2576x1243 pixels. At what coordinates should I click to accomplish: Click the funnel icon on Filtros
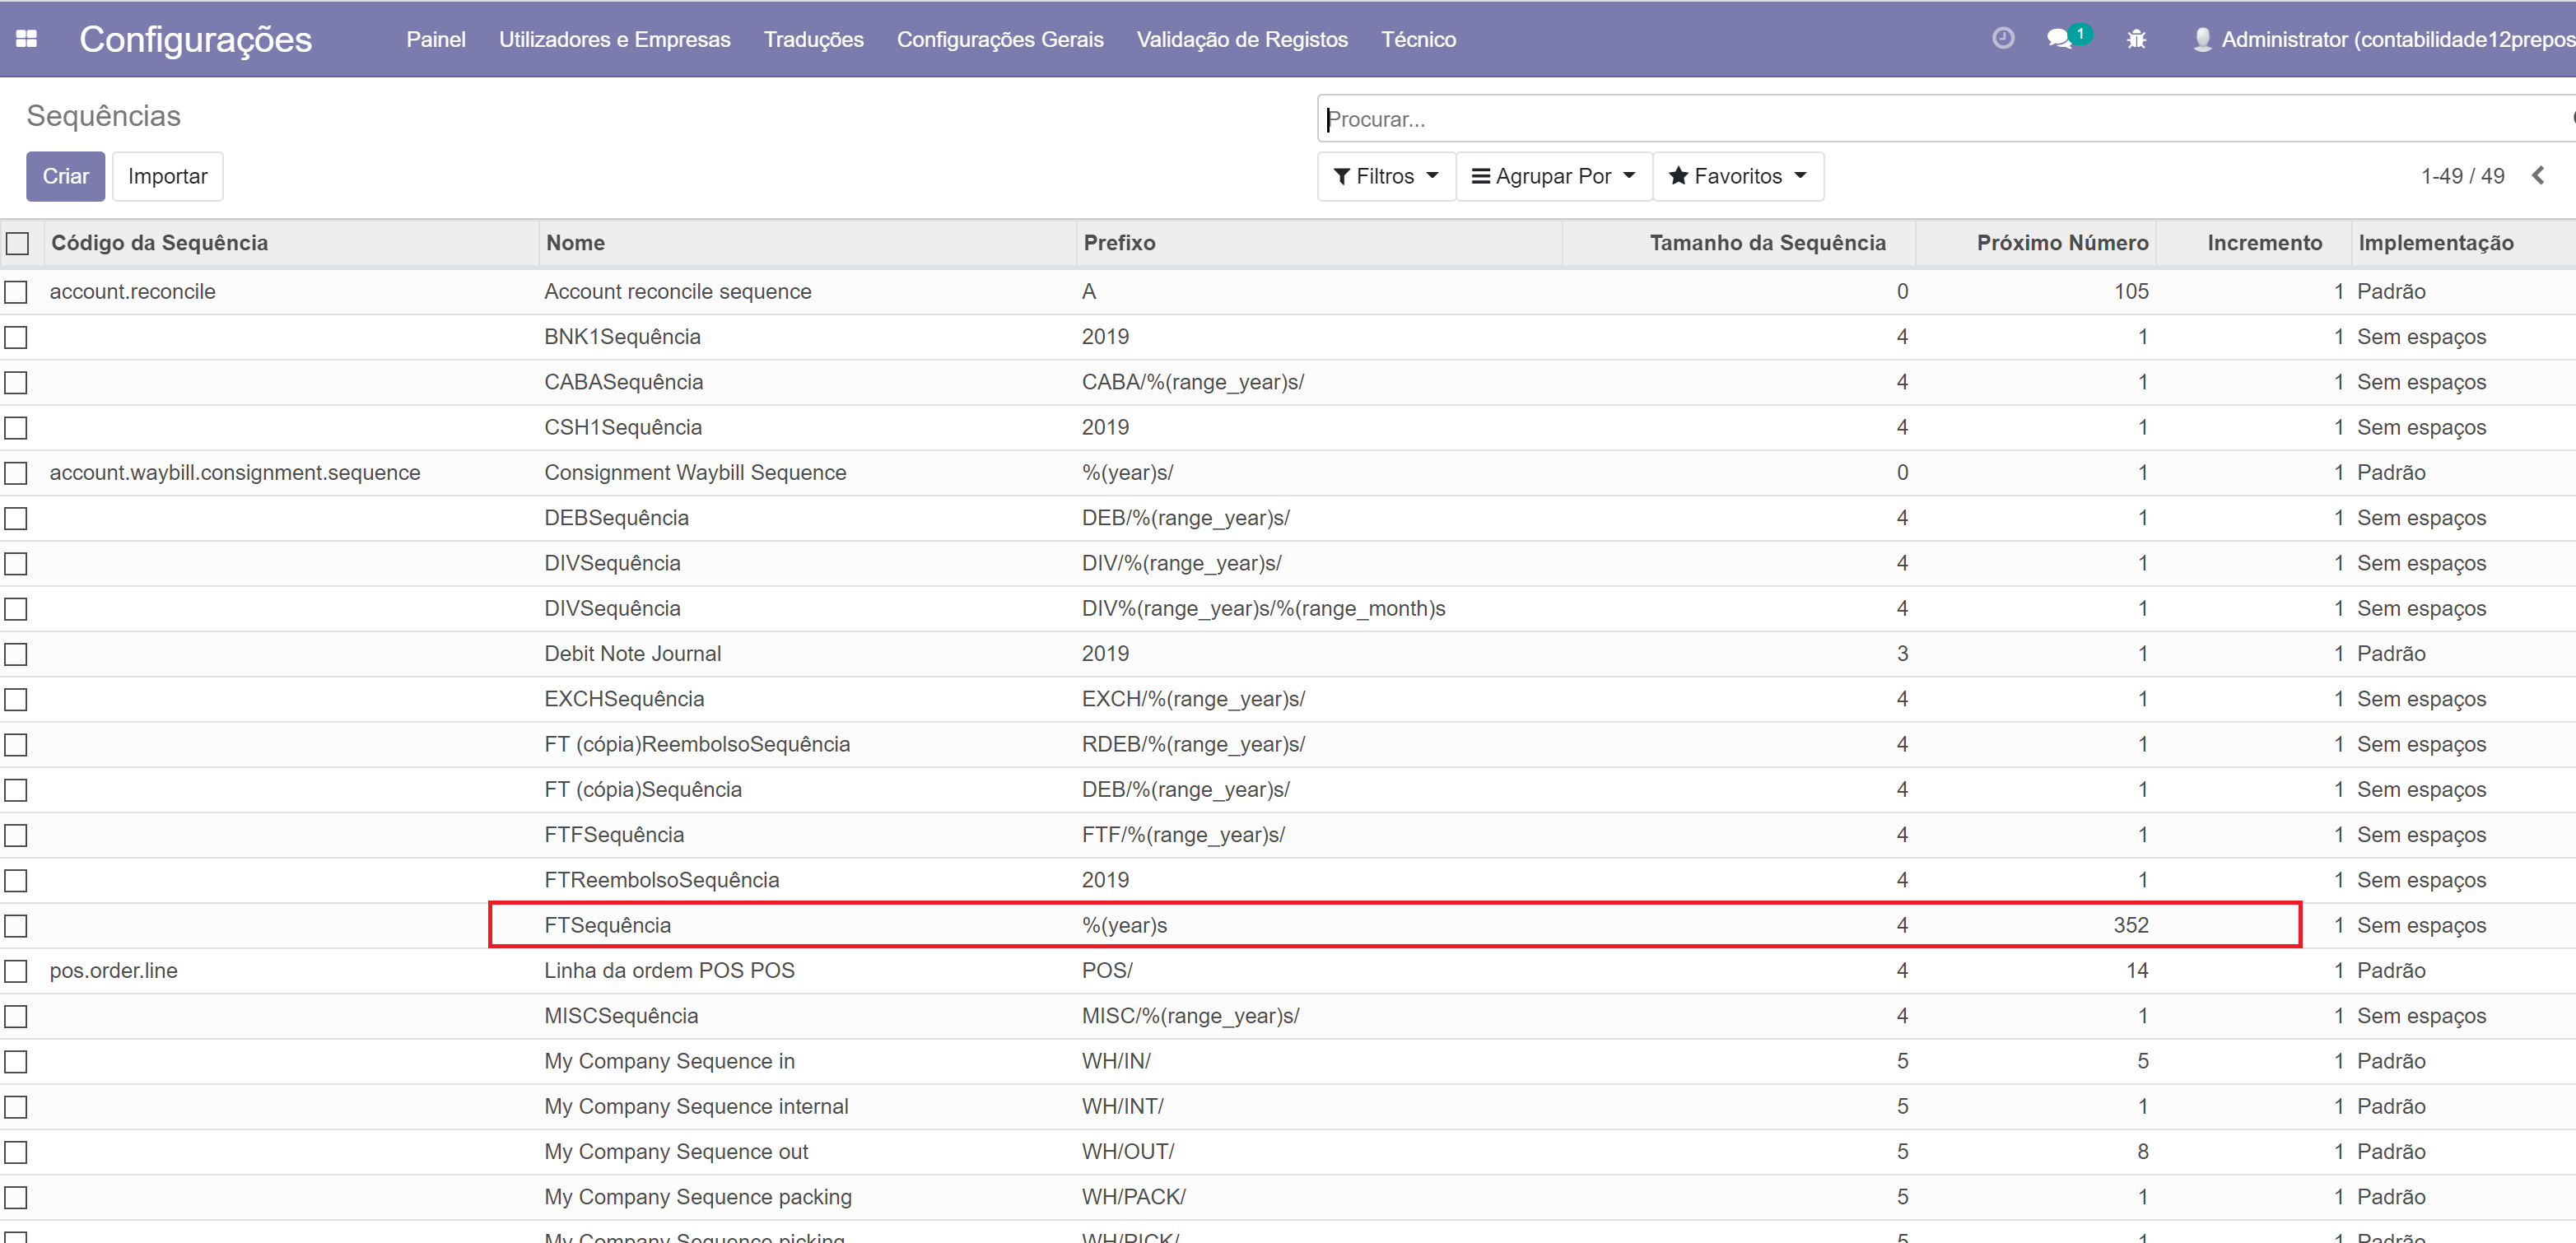coord(1342,176)
